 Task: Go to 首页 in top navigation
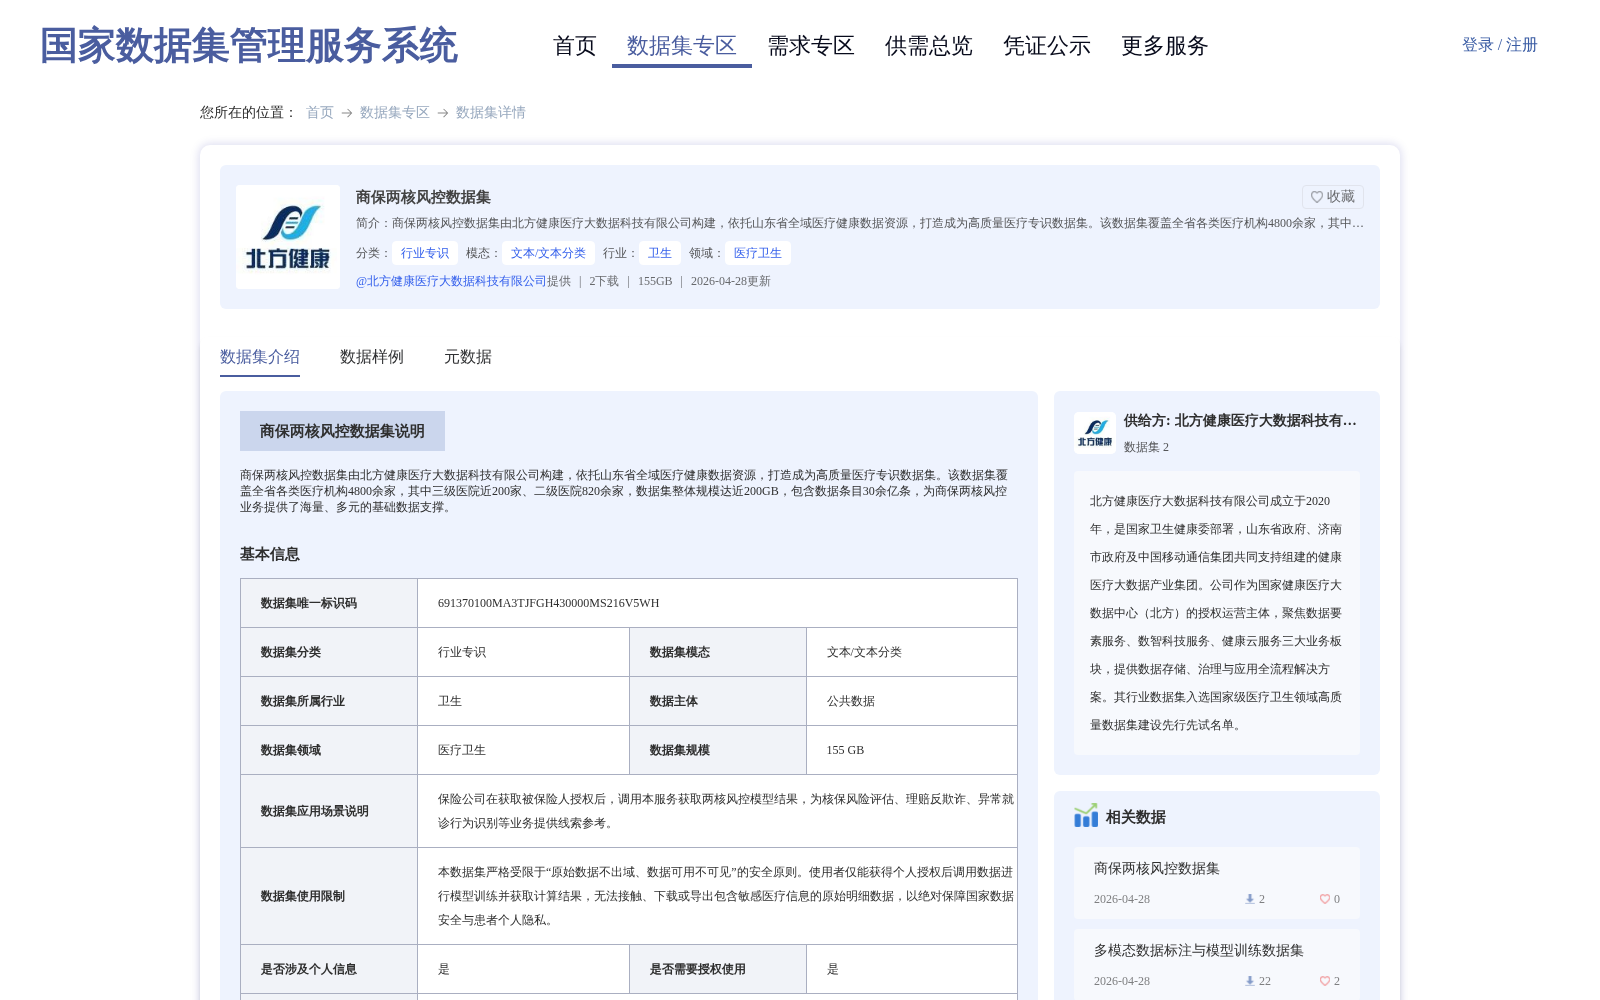click(575, 46)
